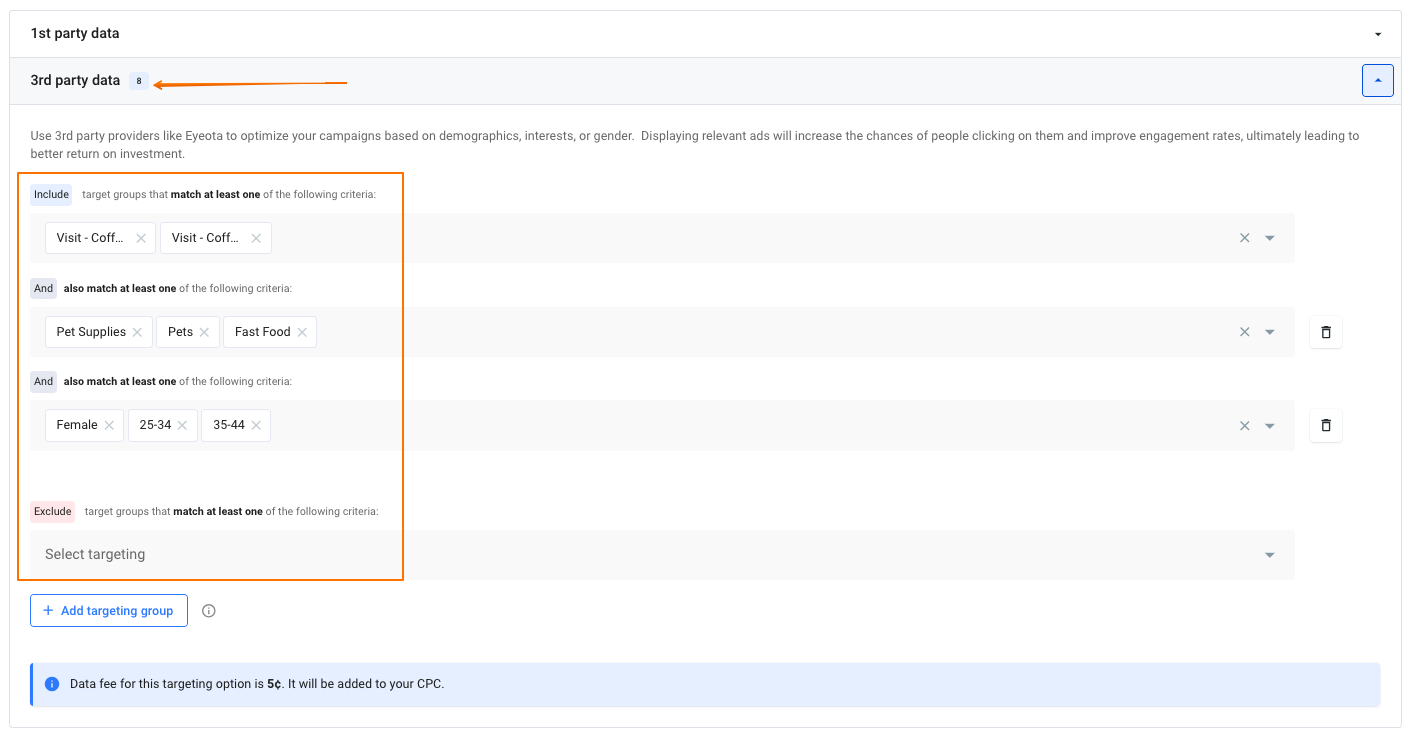Viewport: 1413px width, 741px height.
Task: Remove the first Visit - Coff... tag
Action: [x=141, y=238]
